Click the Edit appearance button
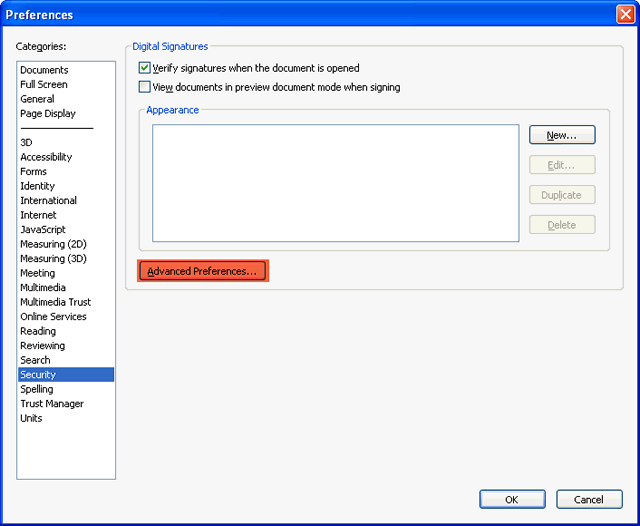 (x=562, y=165)
